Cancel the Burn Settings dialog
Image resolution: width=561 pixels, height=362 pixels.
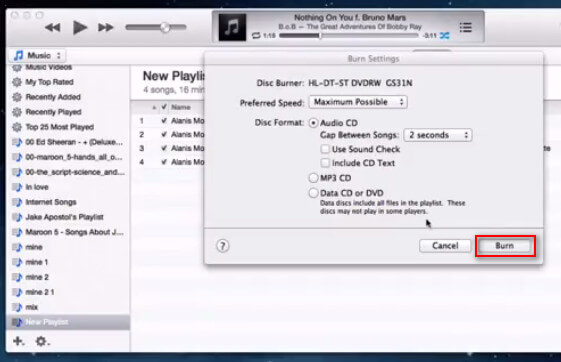pyautogui.click(x=445, y=246)
